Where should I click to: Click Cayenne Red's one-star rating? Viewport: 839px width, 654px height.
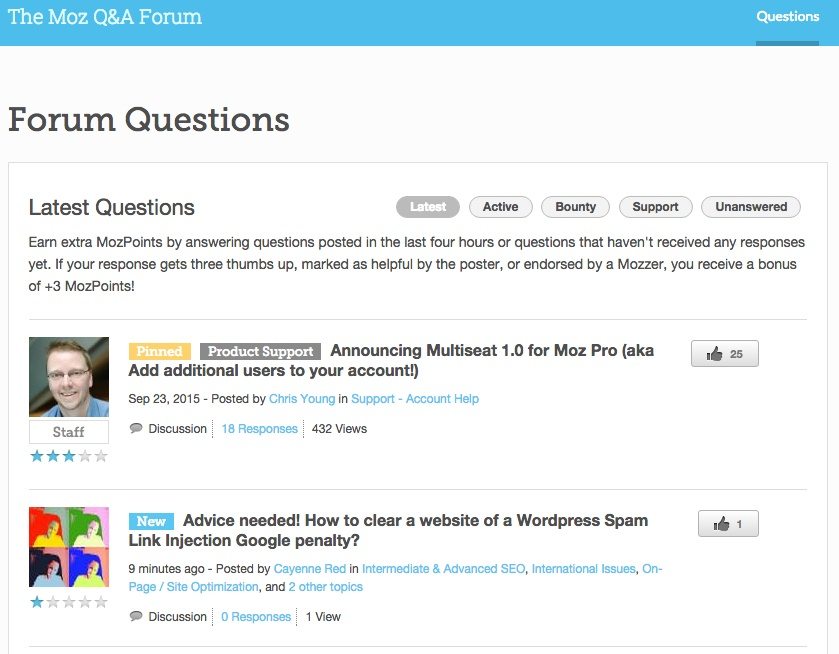[x=68, y=602]
